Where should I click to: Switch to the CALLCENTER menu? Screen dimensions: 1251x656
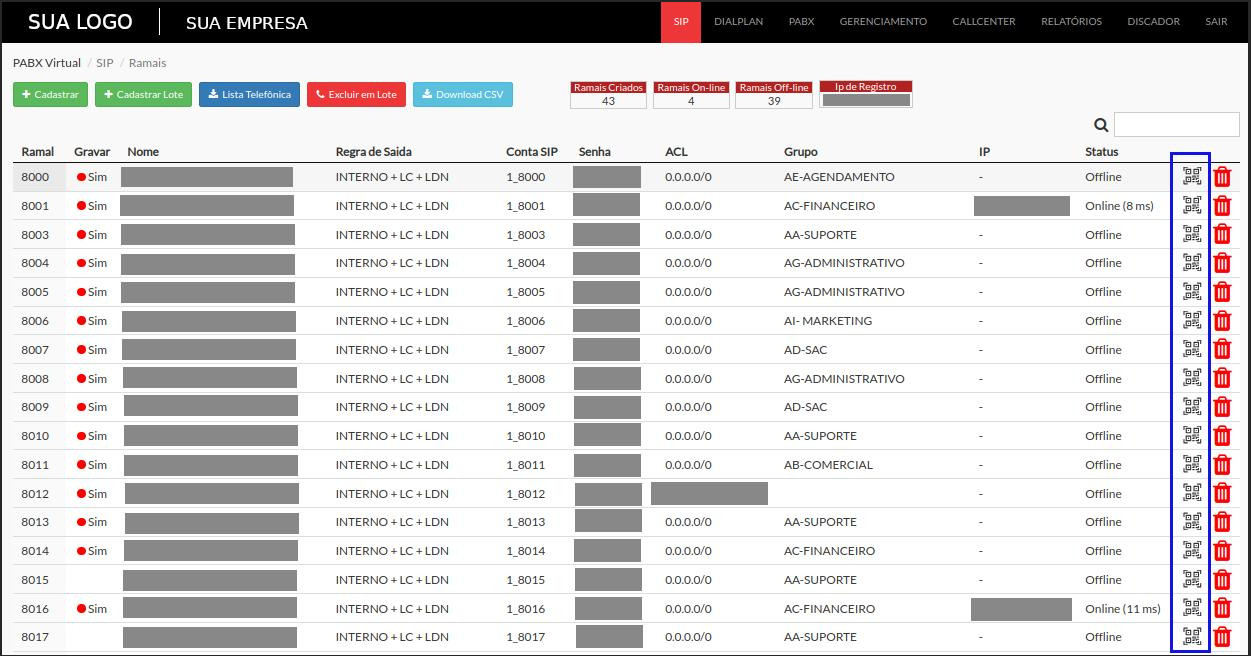[x=984, y=22]
